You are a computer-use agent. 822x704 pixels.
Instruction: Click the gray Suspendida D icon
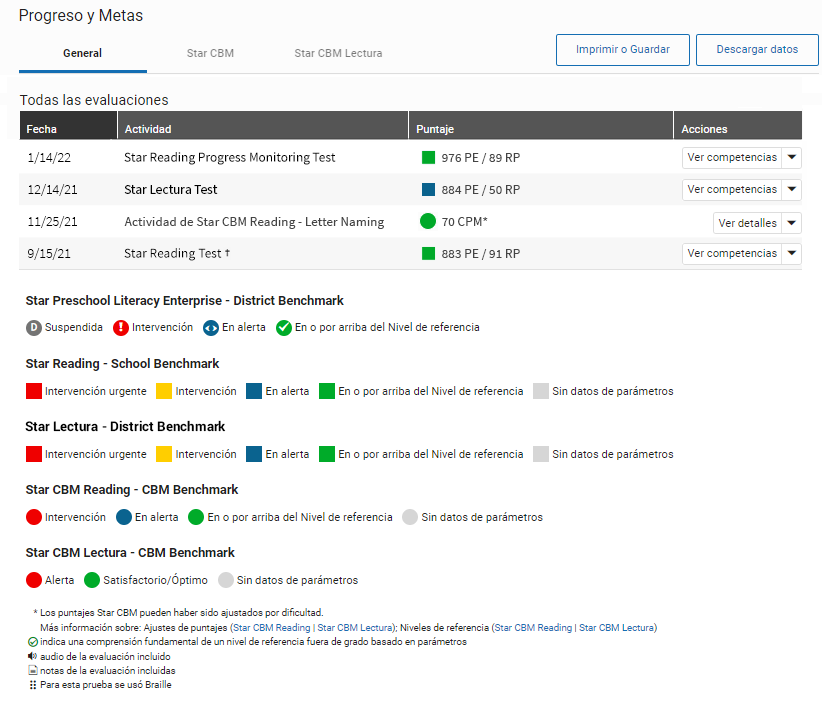34,328
